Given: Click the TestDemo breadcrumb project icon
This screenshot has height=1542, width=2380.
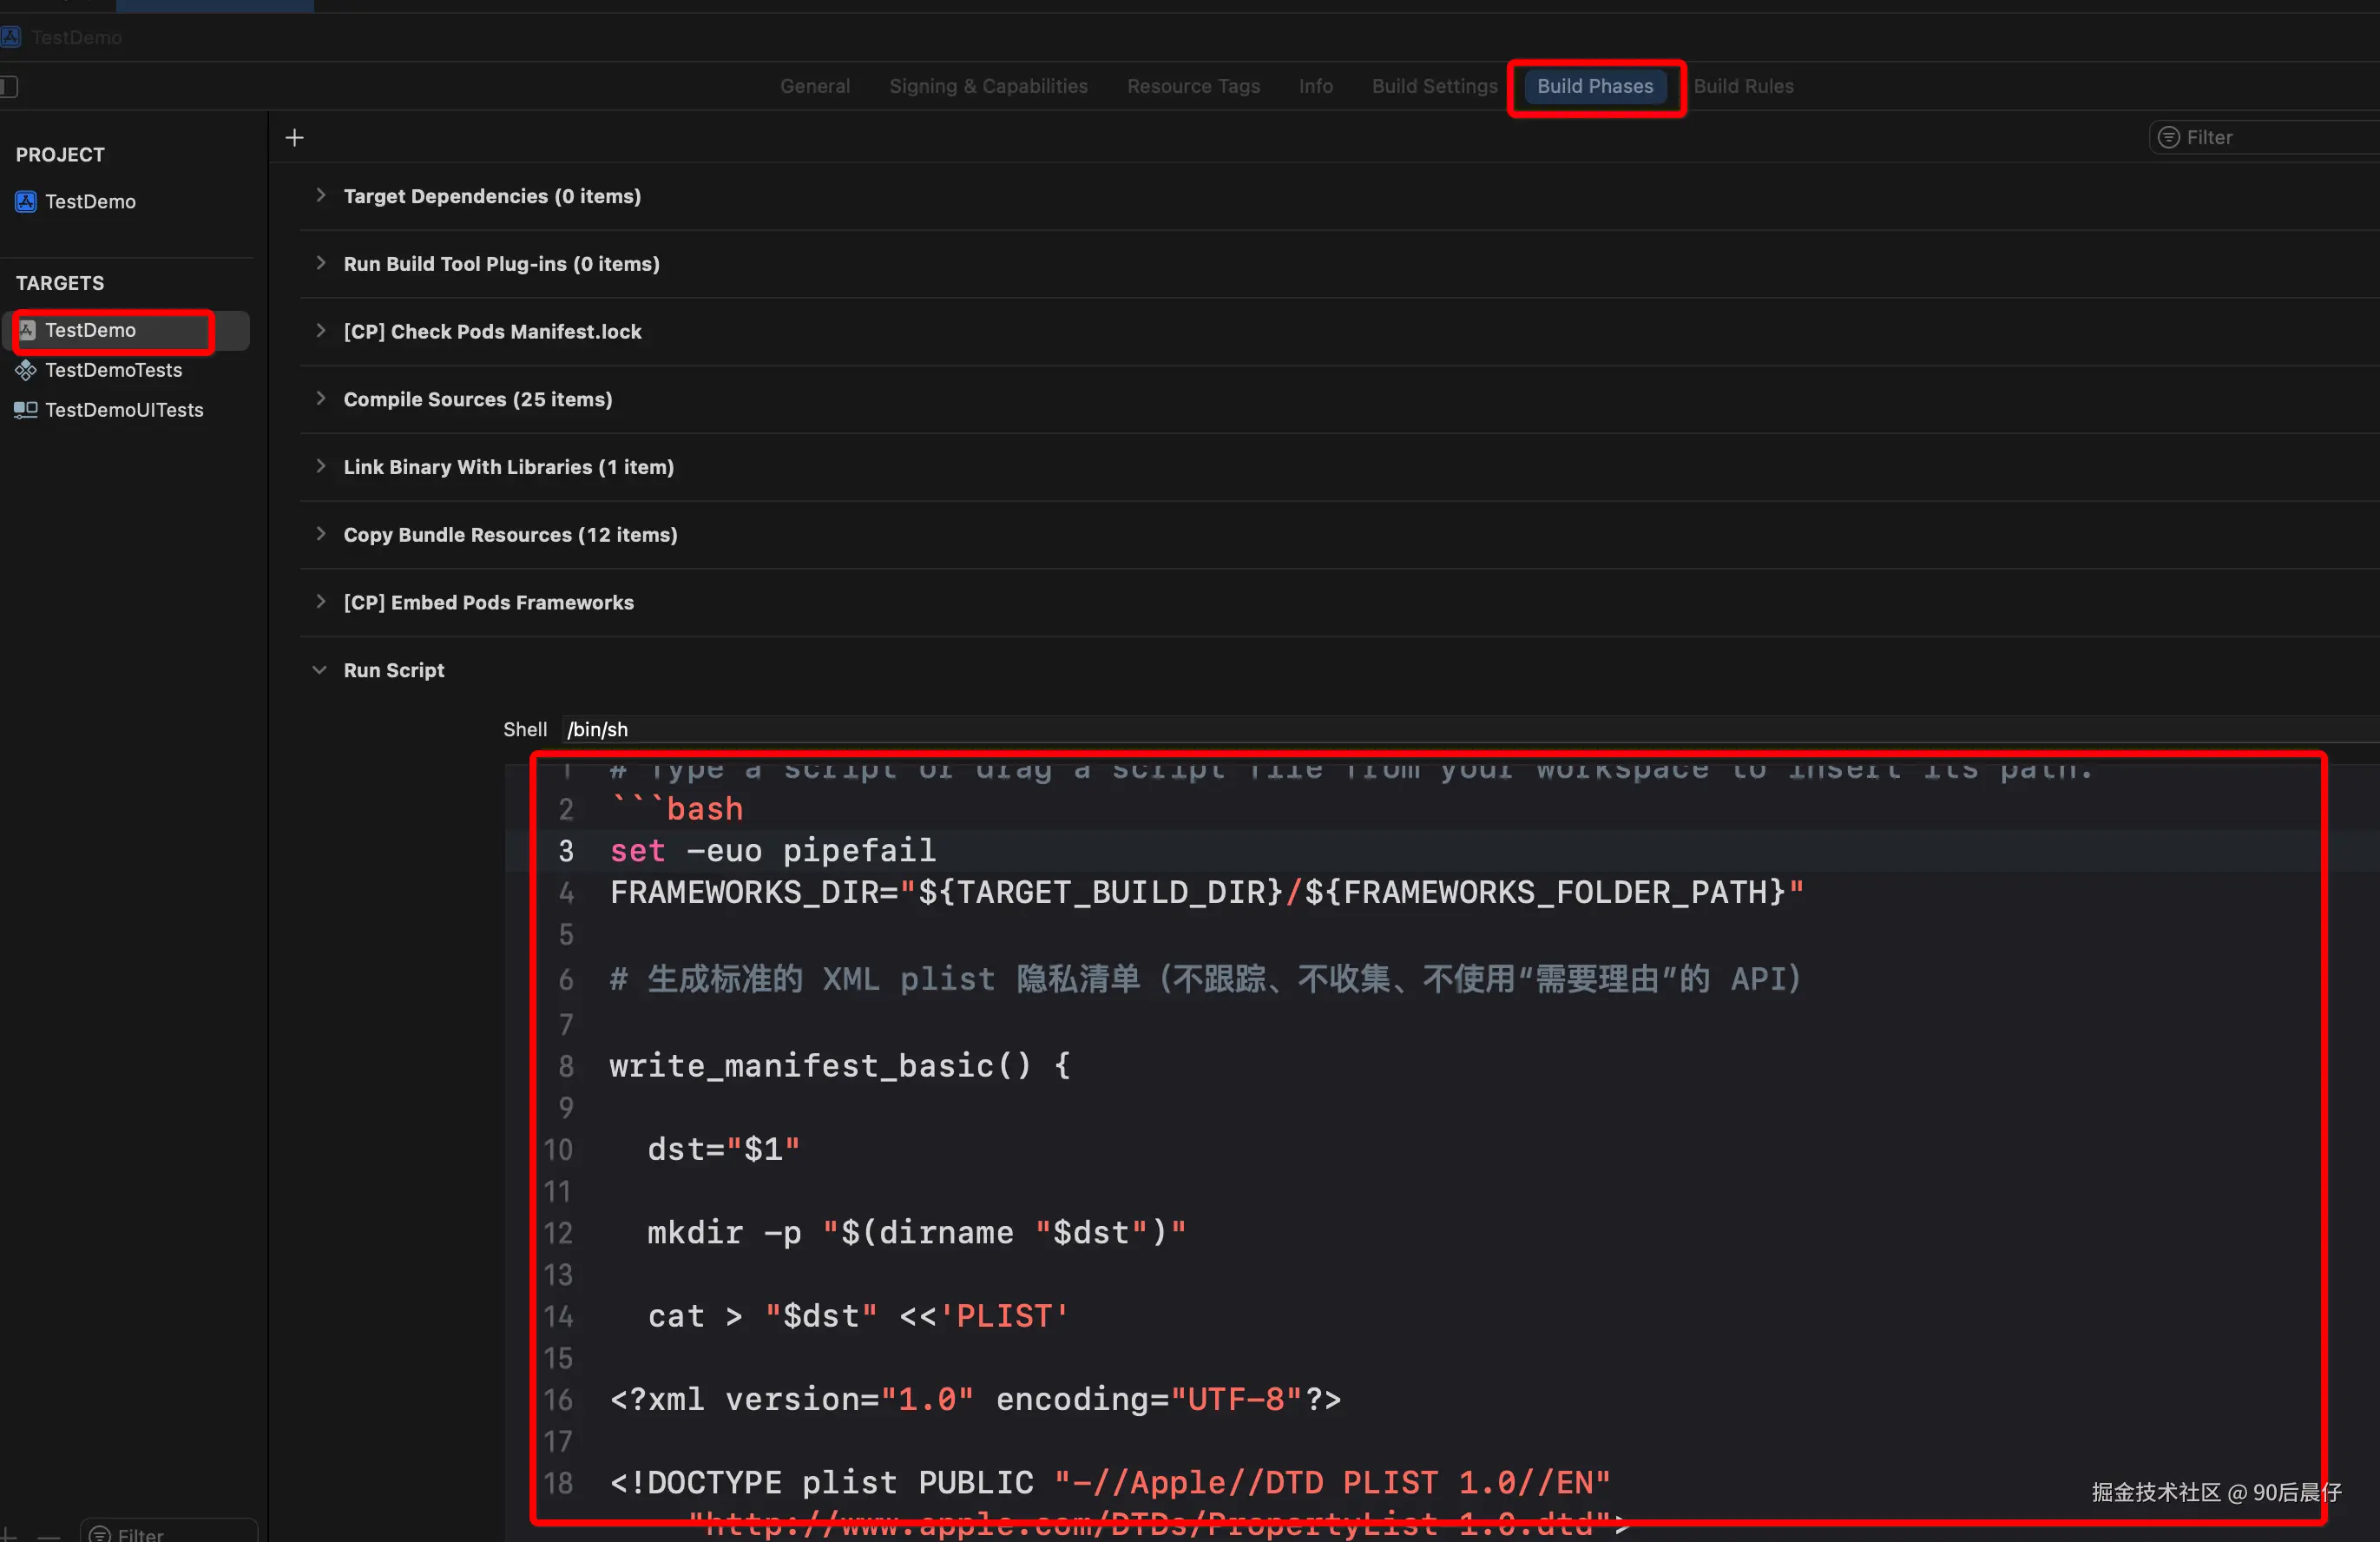Looking at the screenshot, I should 11,37.
